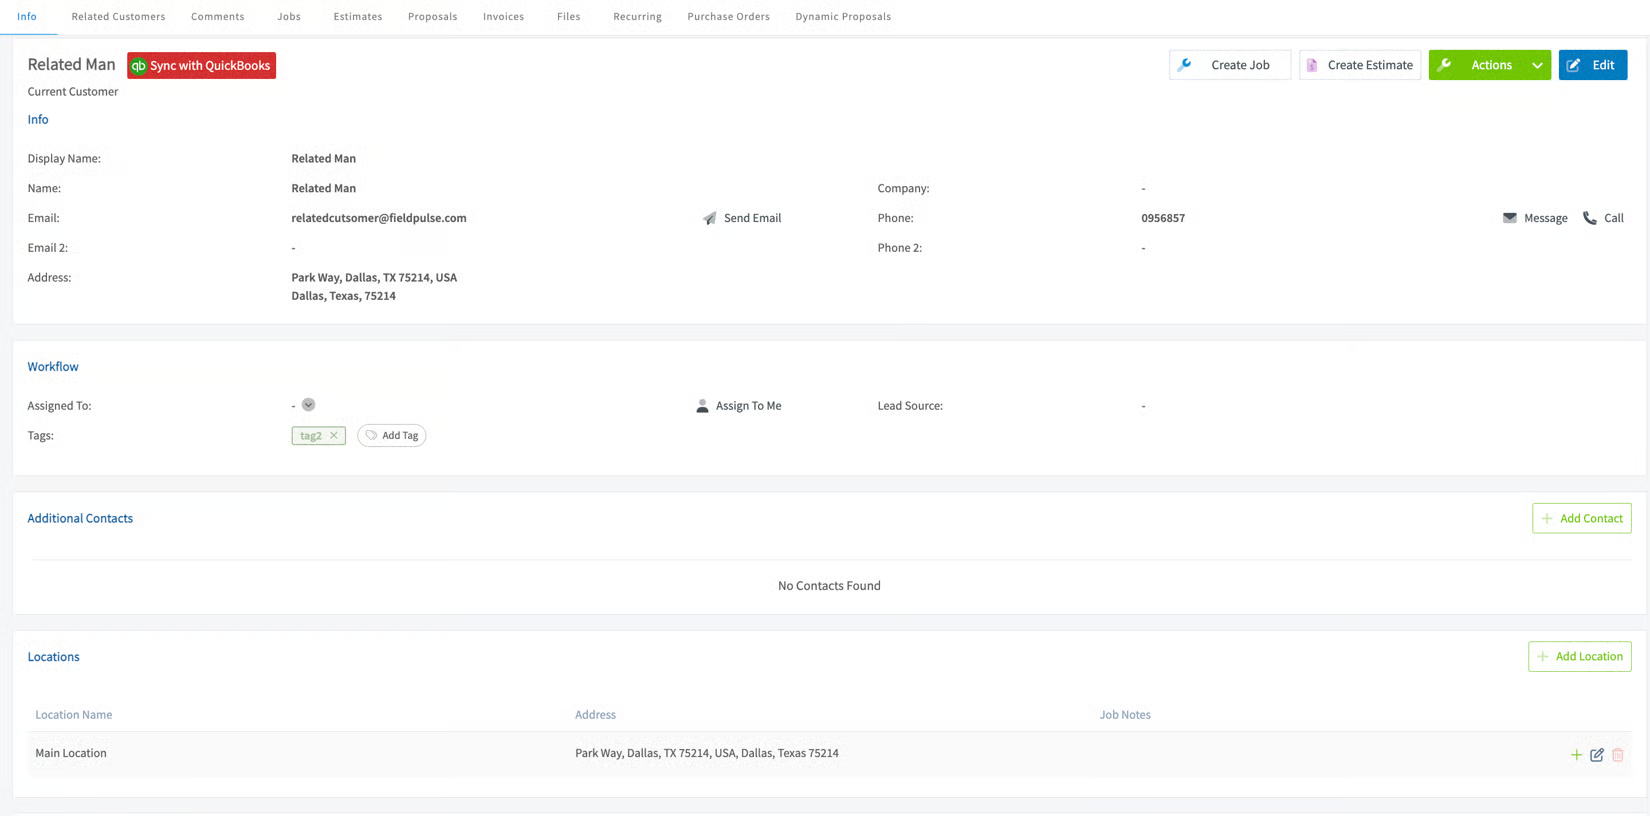Image resolution: width=1650 pixels, height=816 pixels.
Task: Remove tag2 with its x icon
Action: pyautogui.click(x=334, y=436)
